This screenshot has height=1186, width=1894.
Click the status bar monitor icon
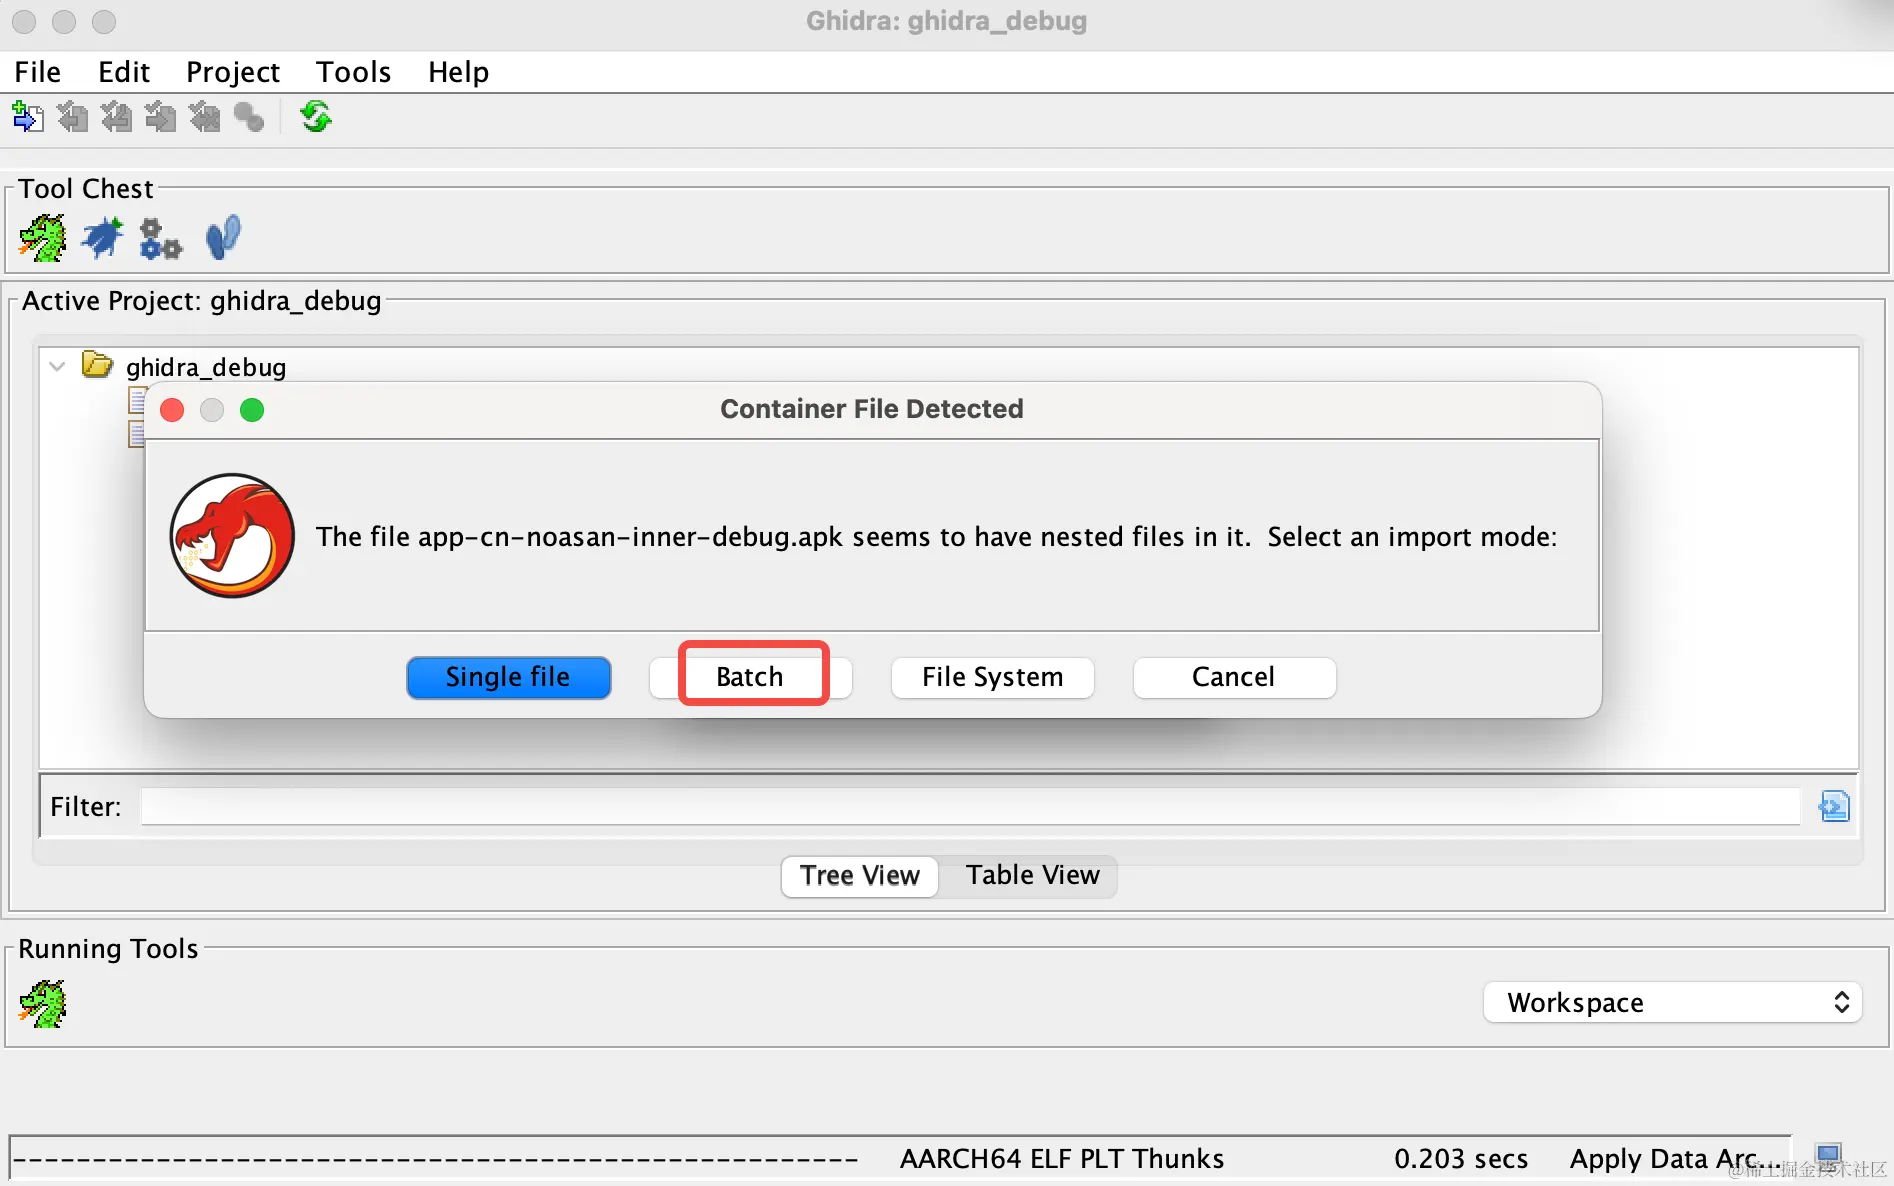coord(1829,1157)
